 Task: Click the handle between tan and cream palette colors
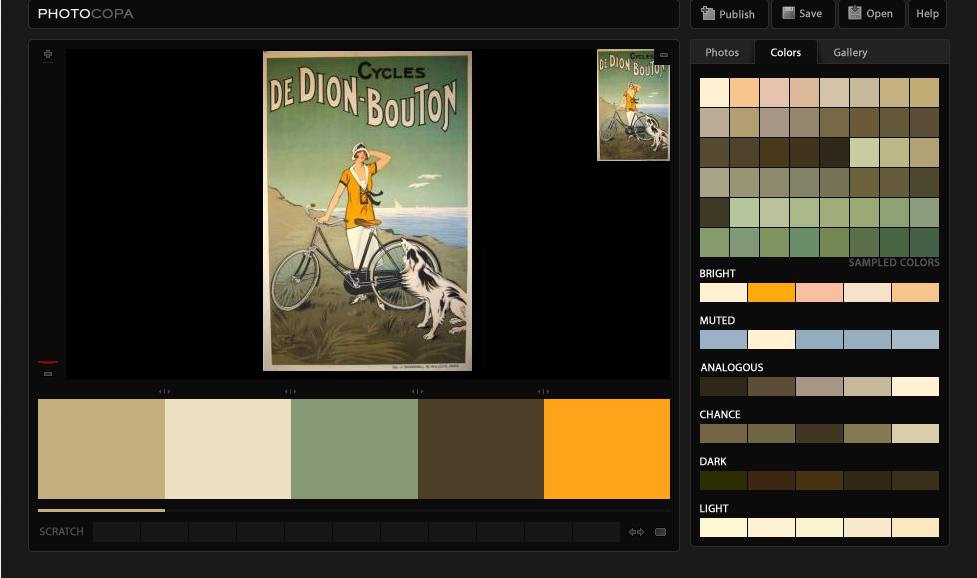164,391
